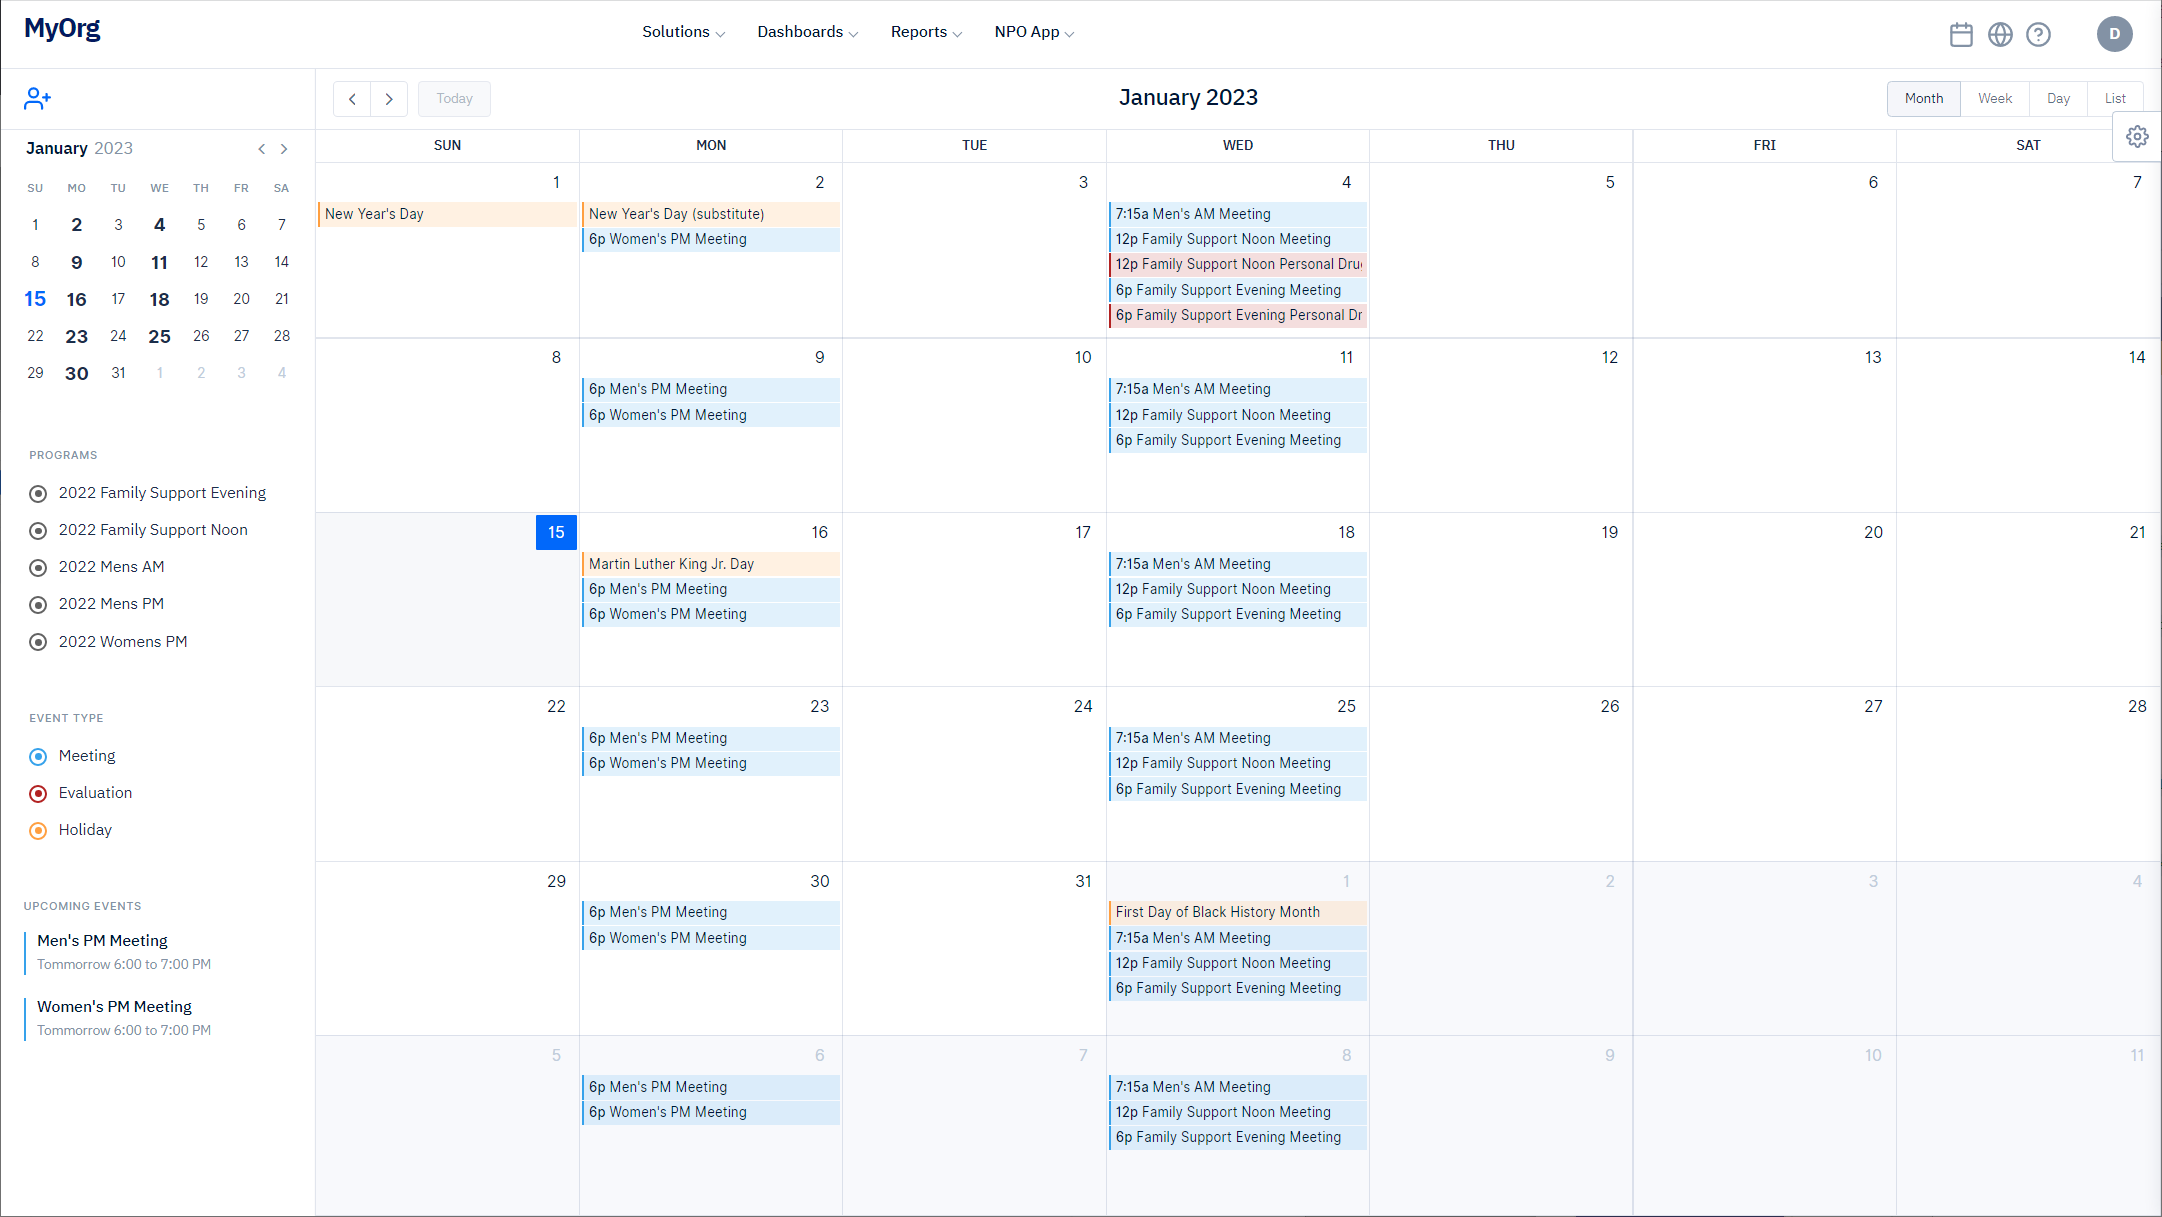This screenshot has width=2162, height=1217.
Task: Switch to List view tab
Action: (x=2114, y=98)
